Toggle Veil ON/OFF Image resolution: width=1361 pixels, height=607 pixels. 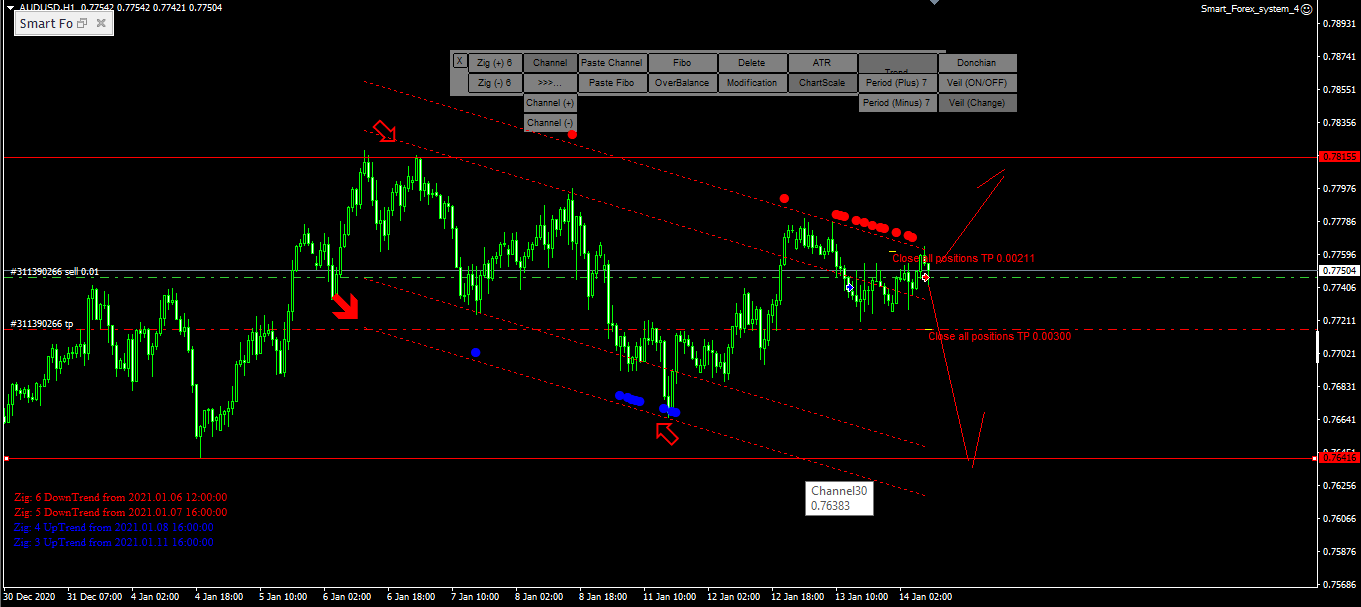pyautogui.click(x=976, y=82)
